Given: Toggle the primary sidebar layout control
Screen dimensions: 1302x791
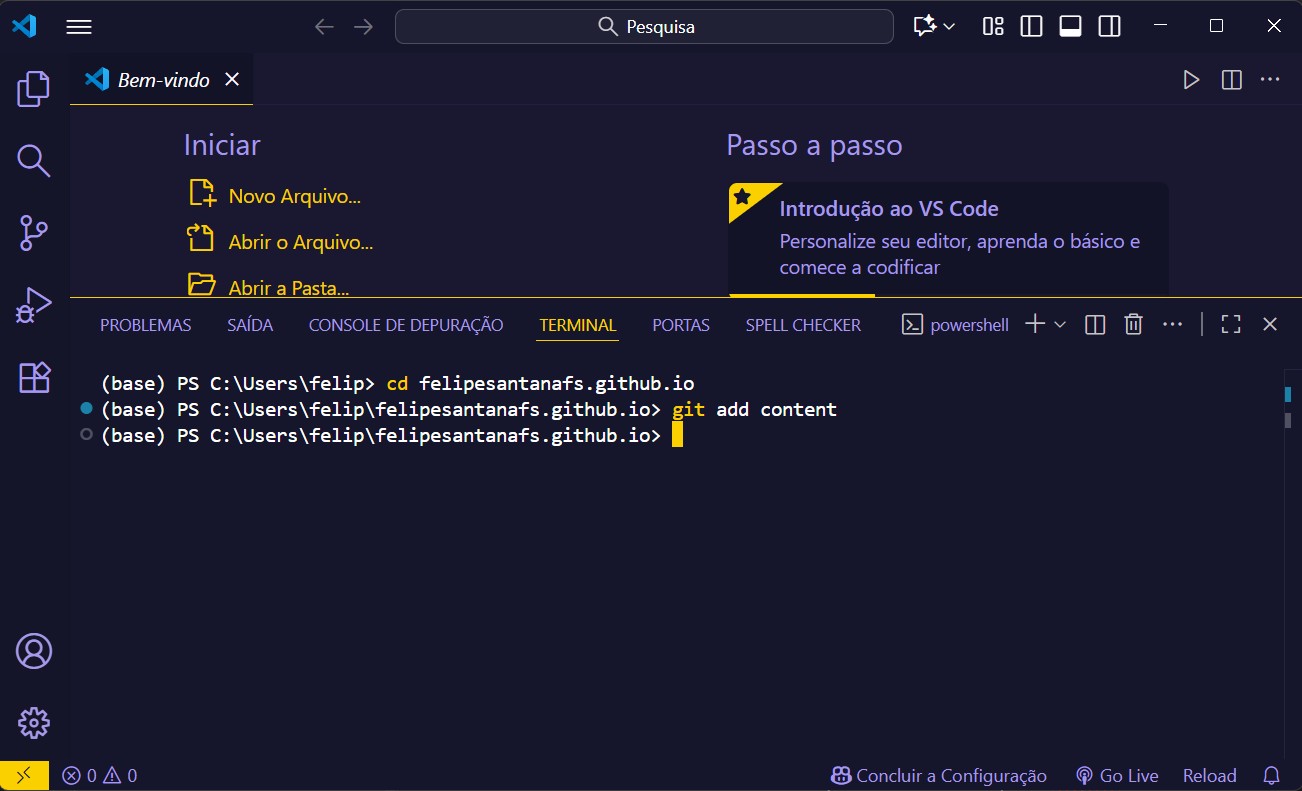Looking at the screenshot, I should point(1030,26).
